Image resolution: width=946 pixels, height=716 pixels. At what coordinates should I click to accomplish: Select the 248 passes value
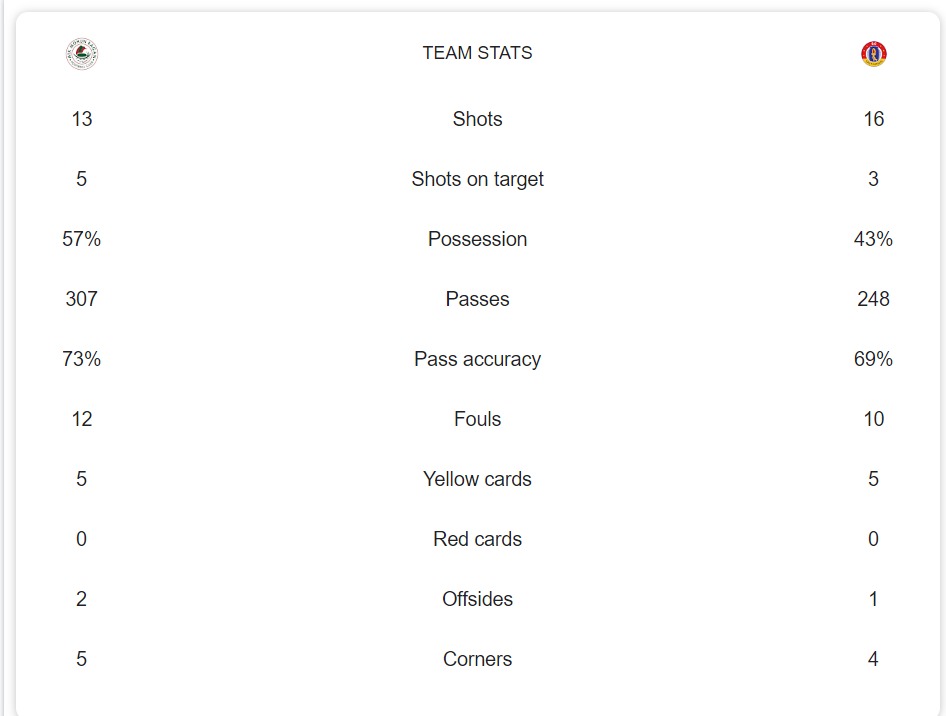(873, 299)
